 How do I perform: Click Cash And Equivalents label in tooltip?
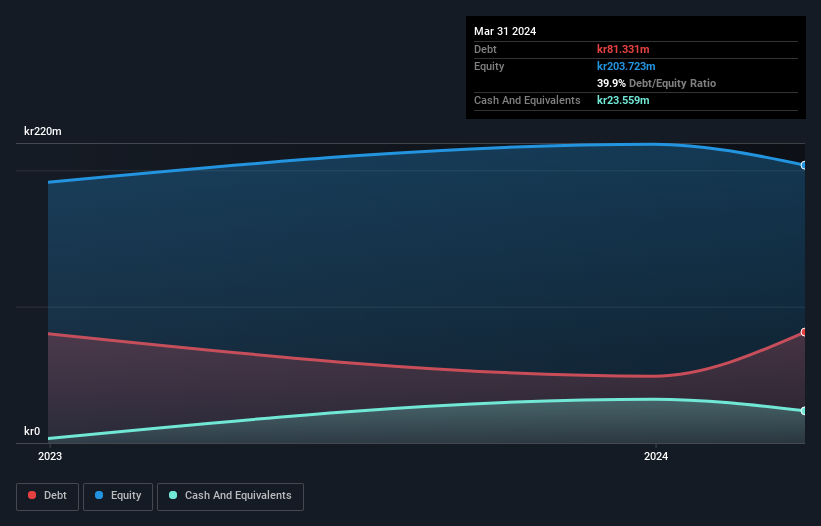pos(527,100)
